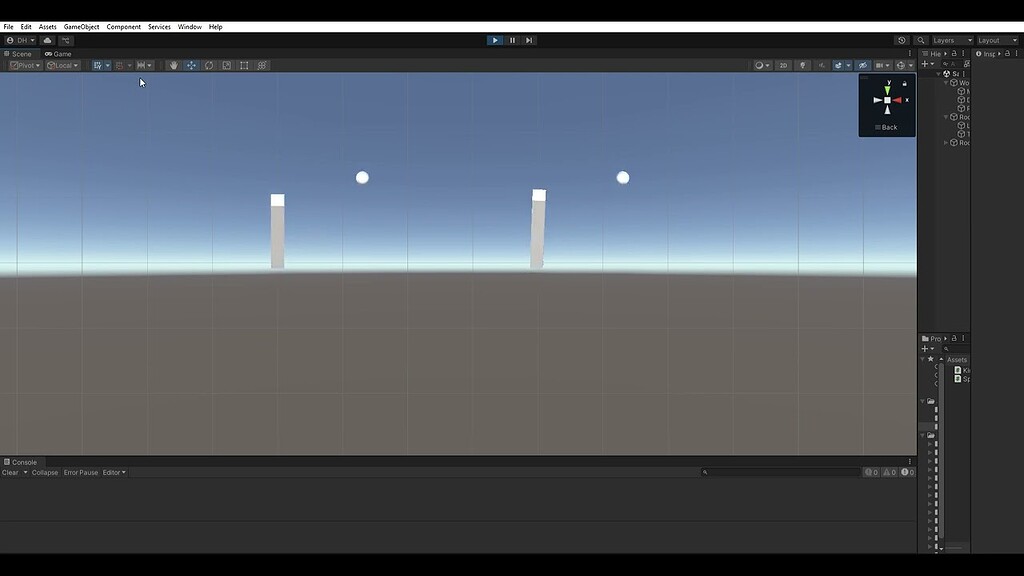Open Unity Collab cloud panel
Image resolution: width=1024 pixels, height=576 pixels.
click(48, 40)
